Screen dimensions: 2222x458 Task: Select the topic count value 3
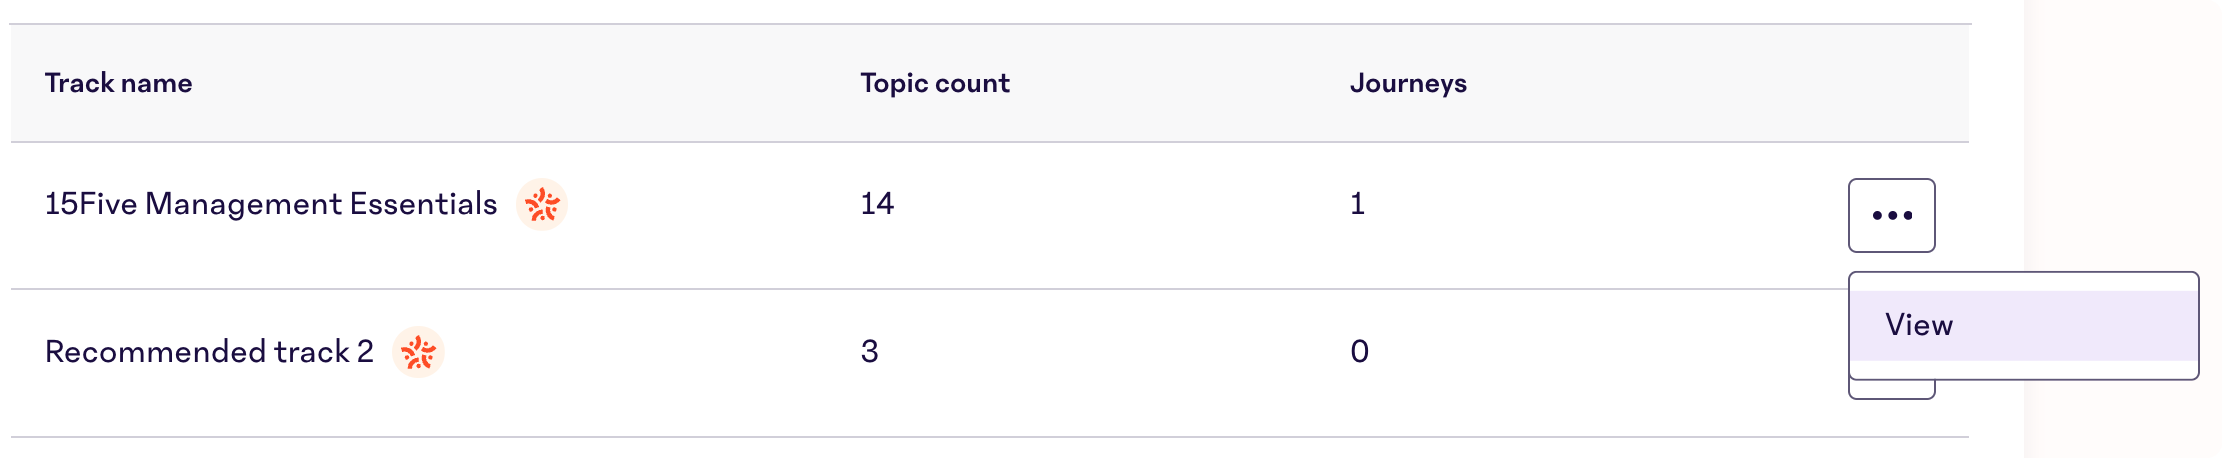tap(869, 352)
